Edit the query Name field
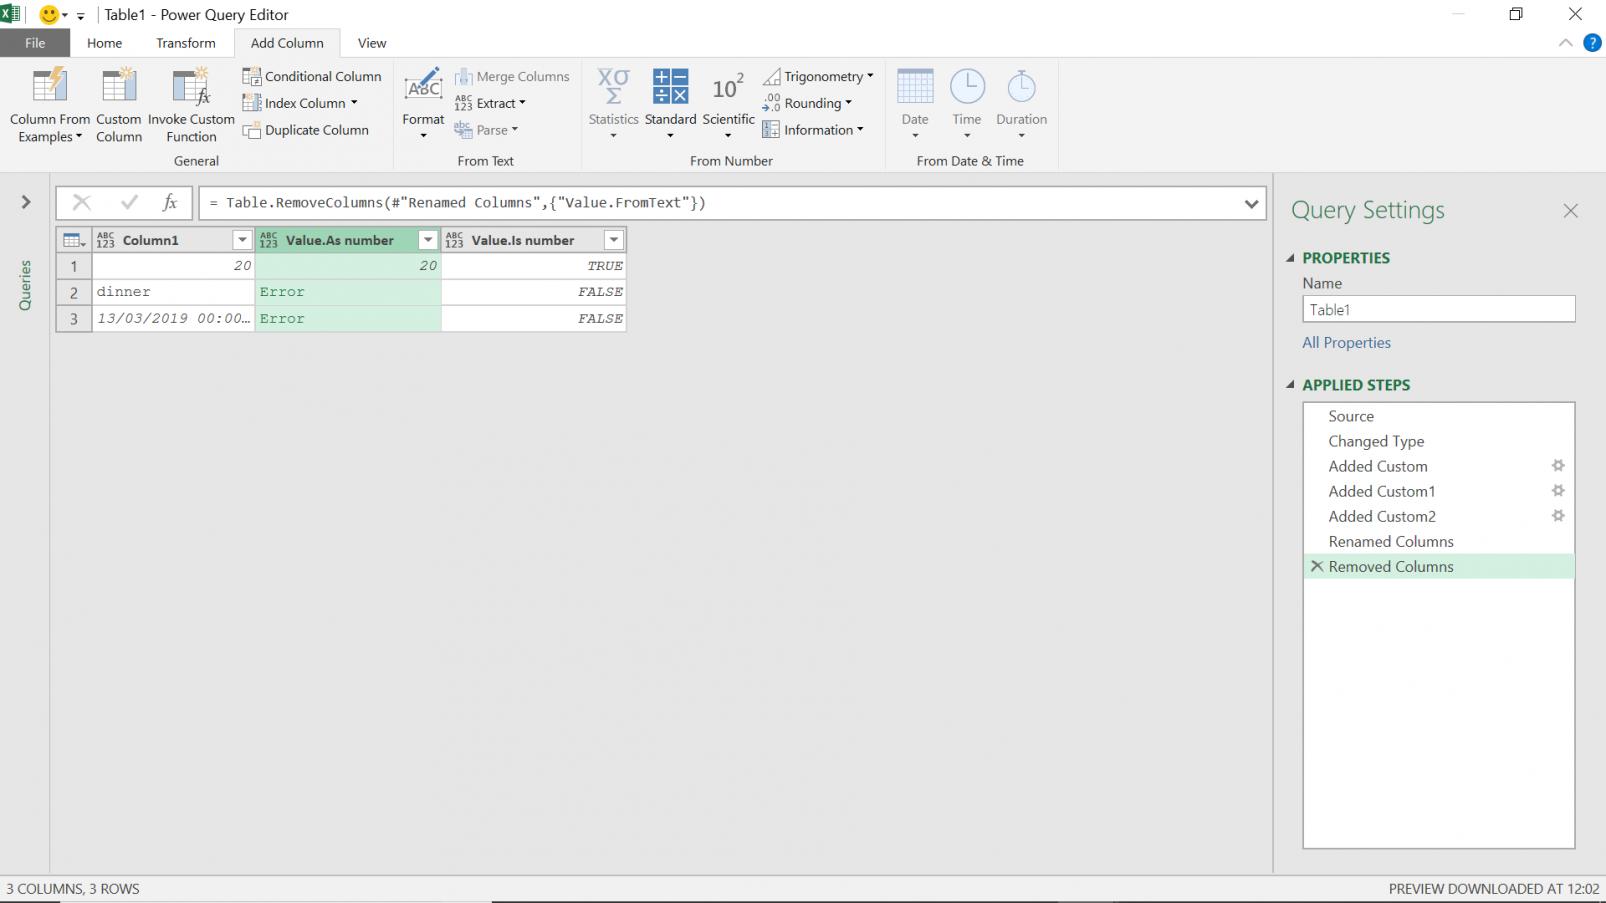The height and width of the screenshot is (903, 1606). click(x=1439, y=309)
